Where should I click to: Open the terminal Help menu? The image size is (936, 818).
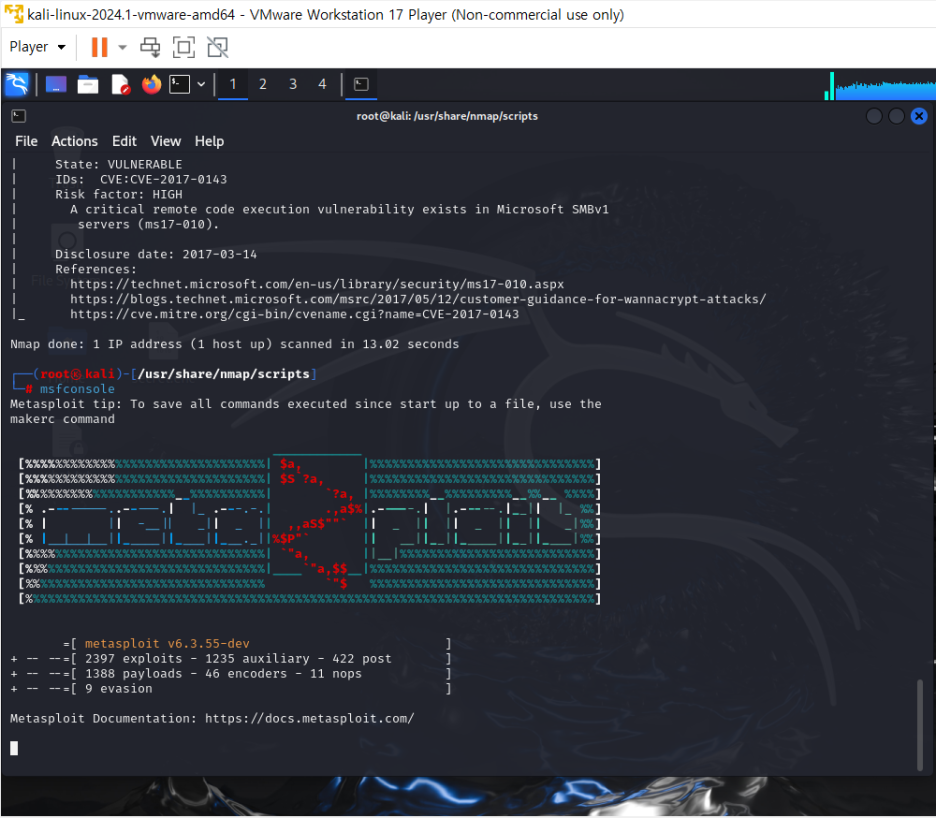[x=209, y=141]
